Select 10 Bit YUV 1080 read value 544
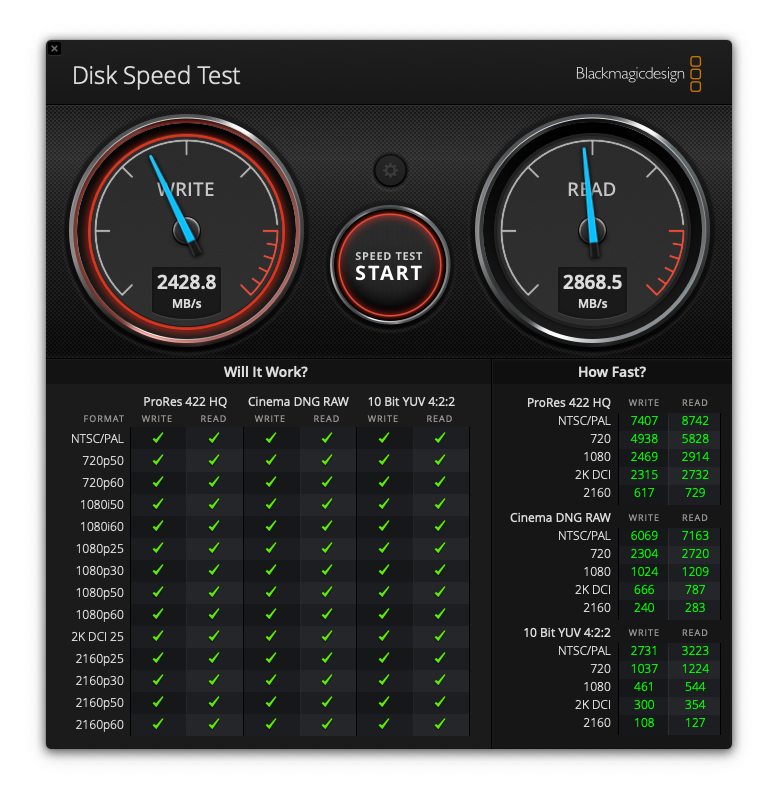778x802 pixels. [695, 686]
